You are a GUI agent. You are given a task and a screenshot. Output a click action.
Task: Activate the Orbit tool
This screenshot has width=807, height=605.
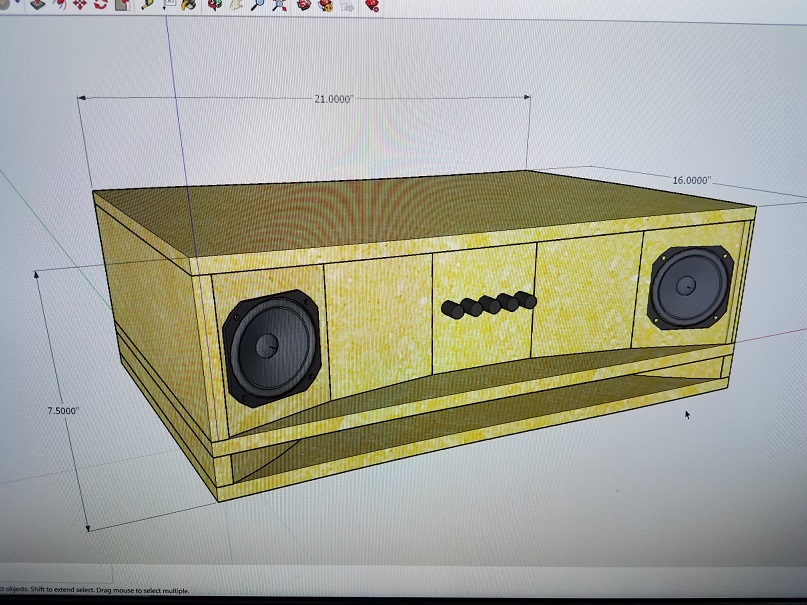[x=214, y=5]
